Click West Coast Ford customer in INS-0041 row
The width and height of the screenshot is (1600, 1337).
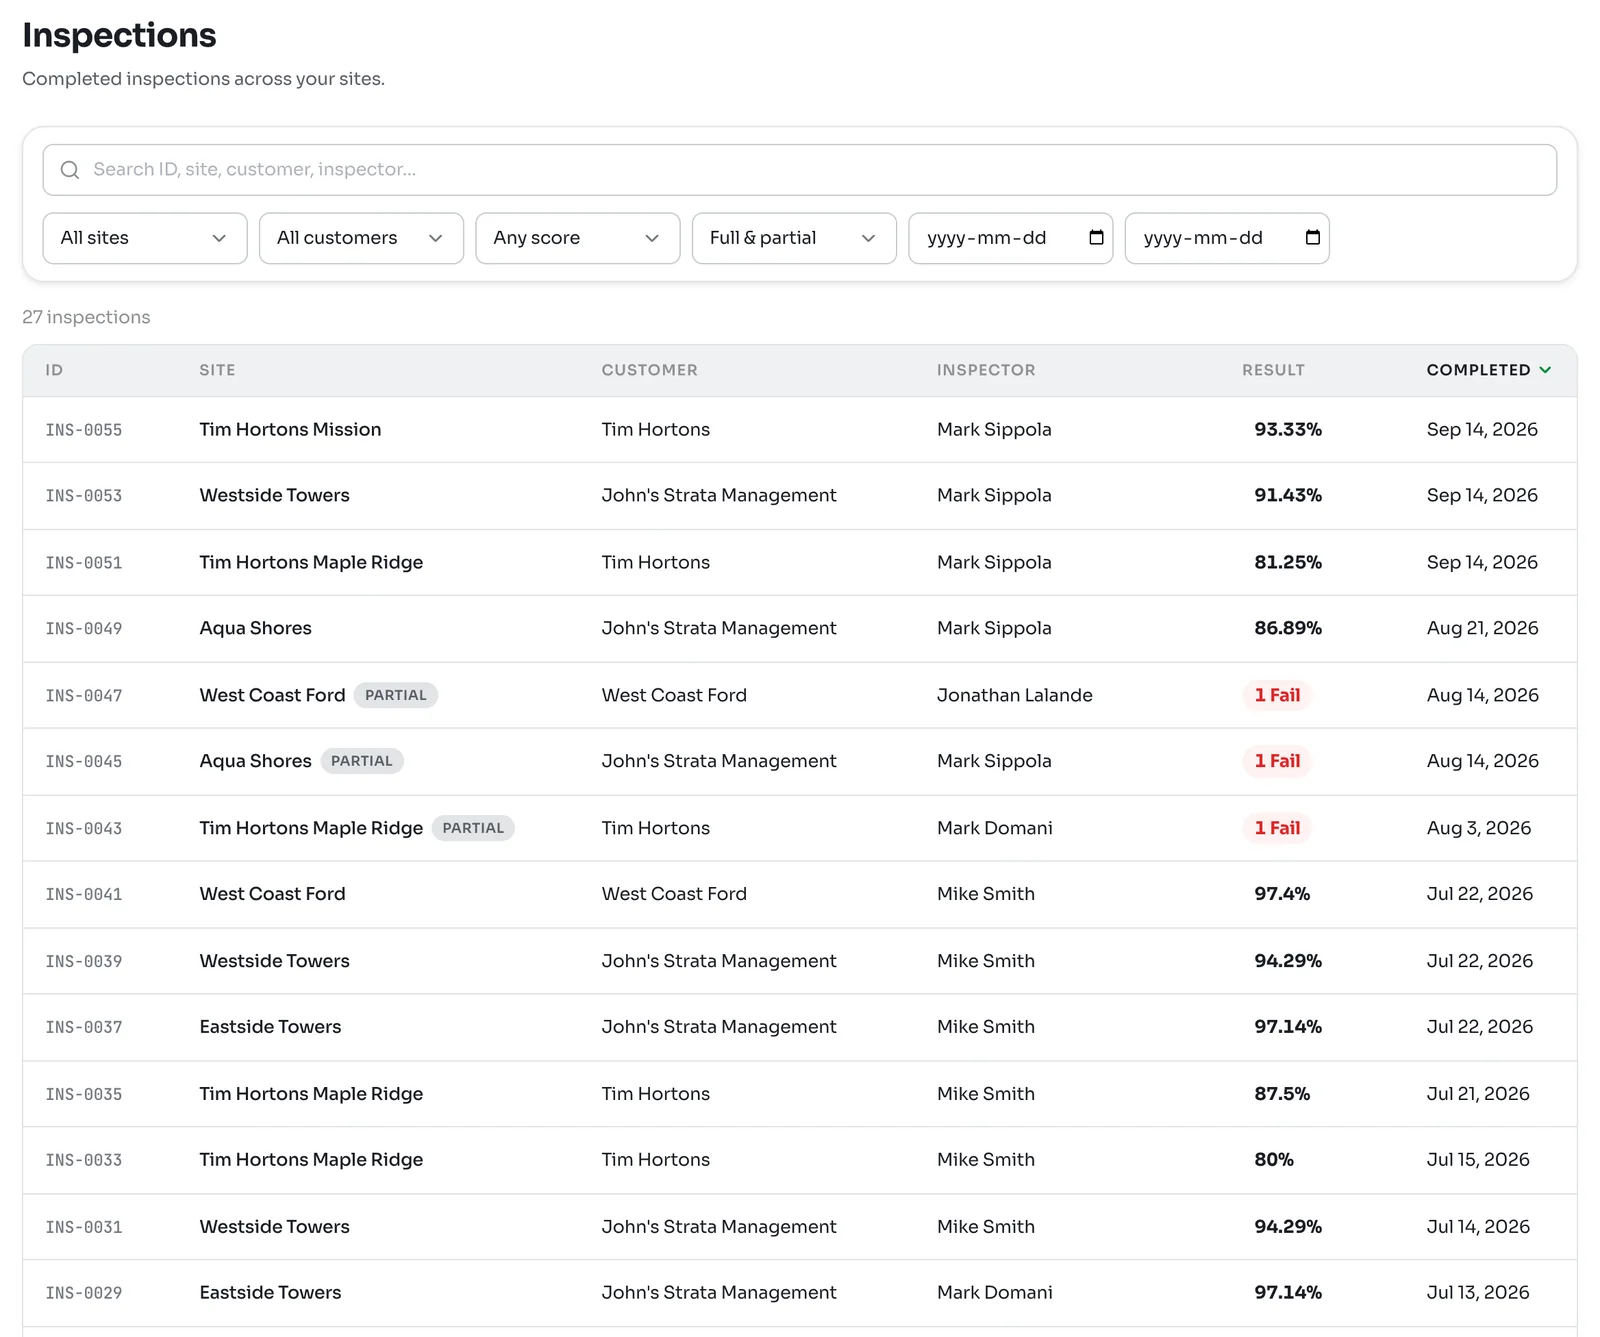674,894
